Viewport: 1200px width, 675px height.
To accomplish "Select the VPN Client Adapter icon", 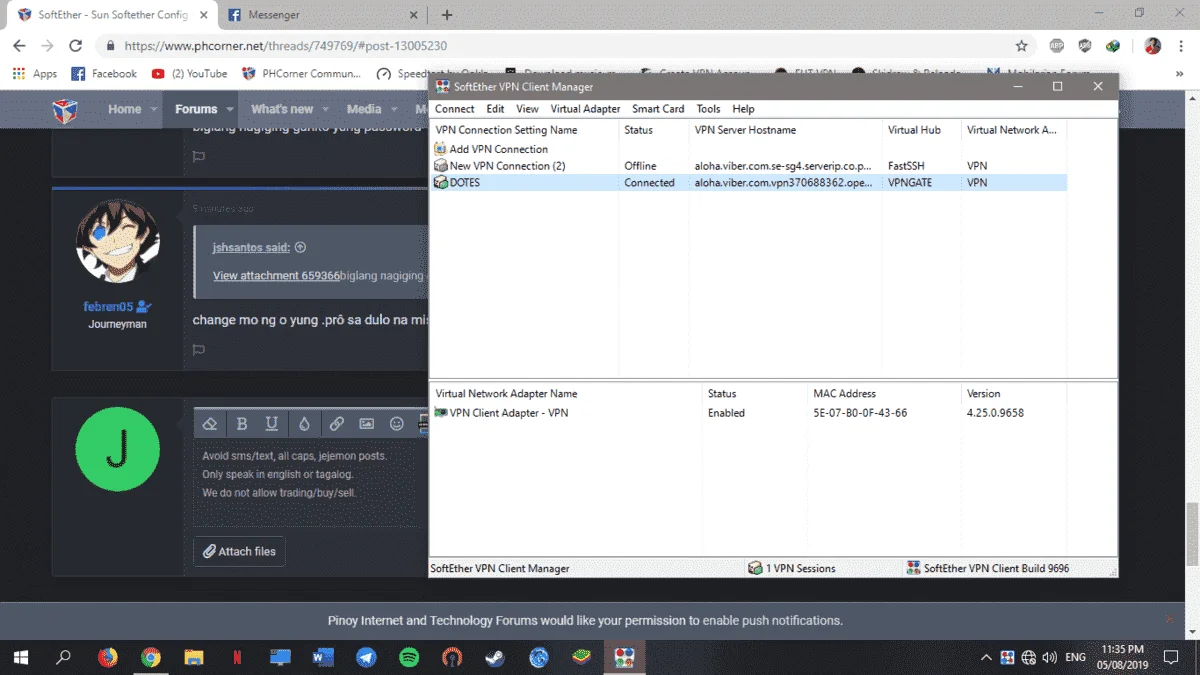I will [x=441, y=413].
